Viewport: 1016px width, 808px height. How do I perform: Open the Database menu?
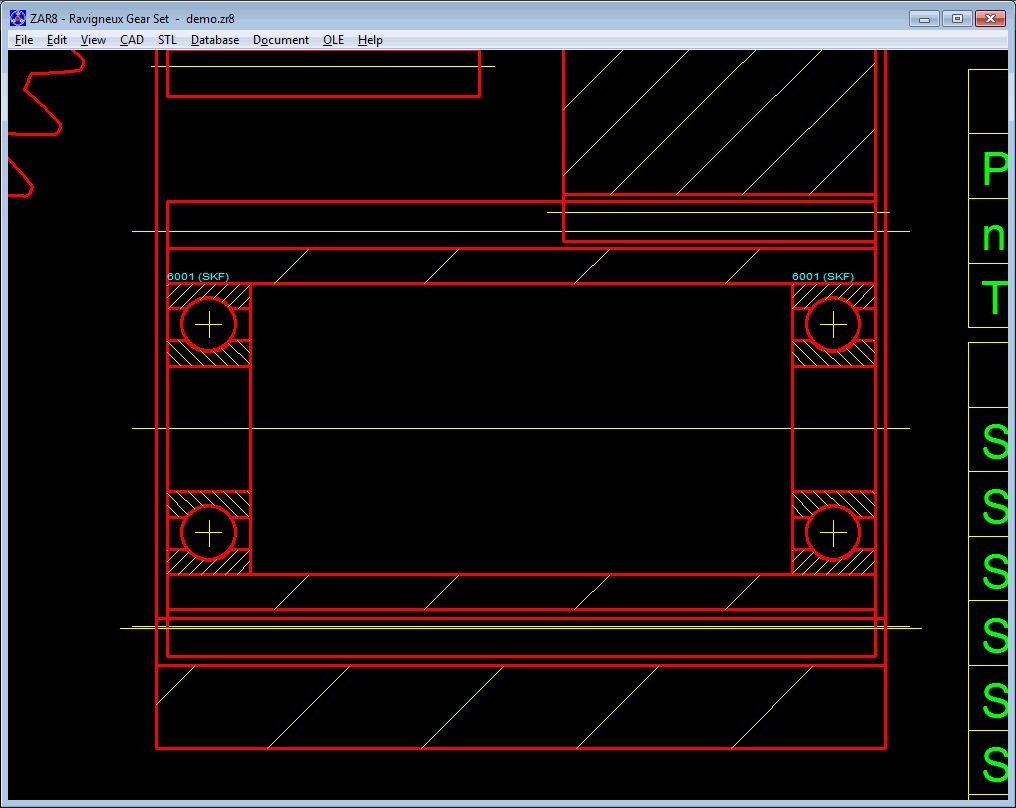(x=215, y=40)
